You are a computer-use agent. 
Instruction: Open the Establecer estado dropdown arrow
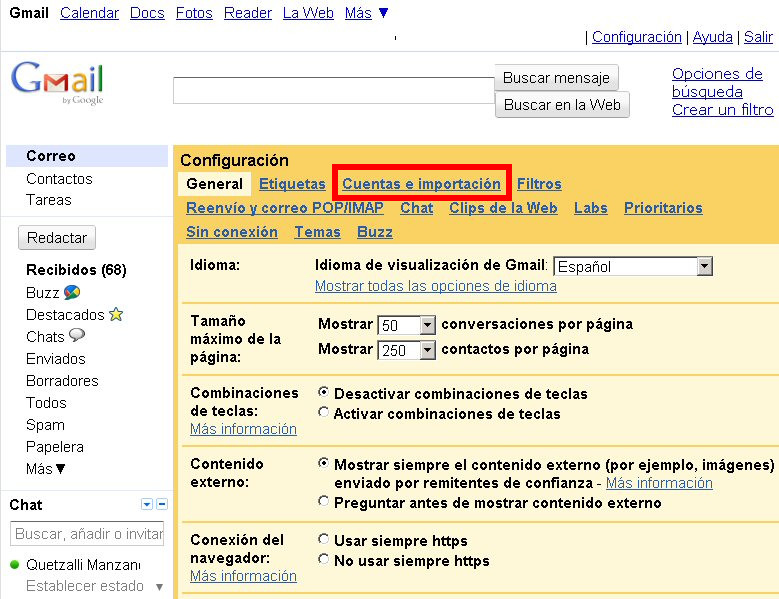(159, 587)
